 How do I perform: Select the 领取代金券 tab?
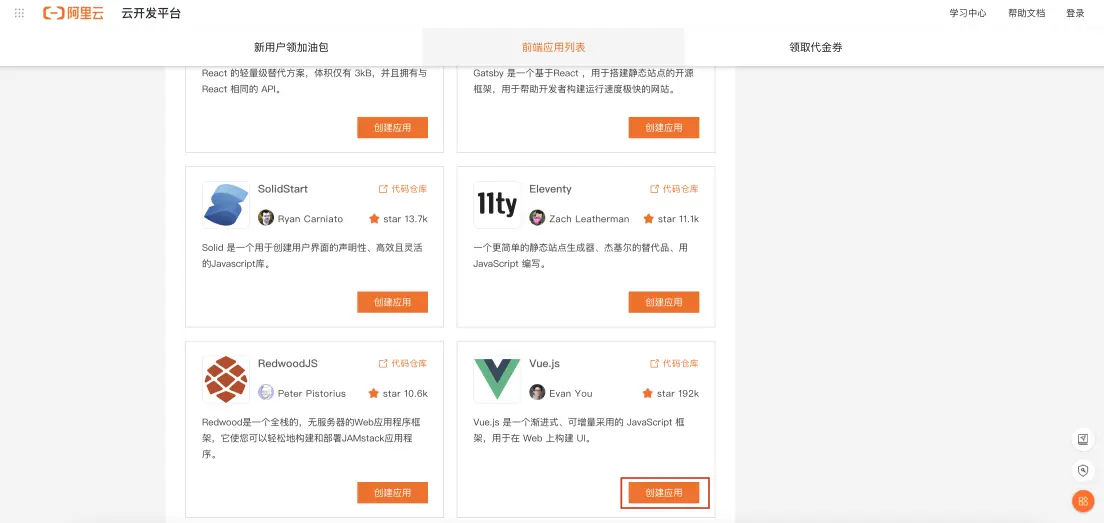click(x=815, y=47)
